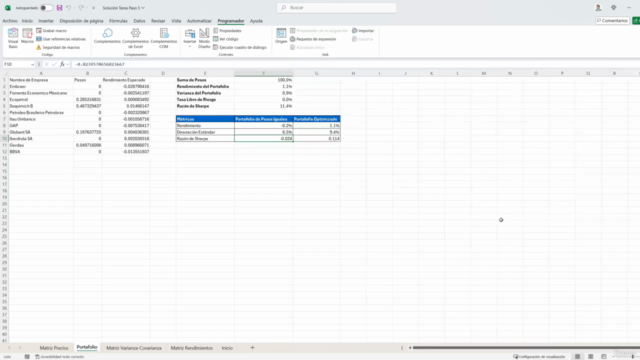The image size is (640, 360).
Task: Select the Desviación Estándar row label
Action: click(x=205, y=132)
